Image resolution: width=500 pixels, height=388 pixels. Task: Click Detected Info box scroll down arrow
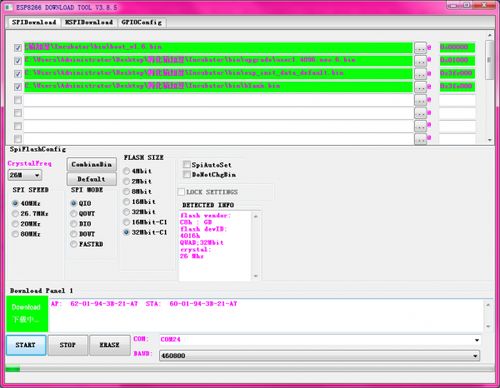click(x=256, y=276)
